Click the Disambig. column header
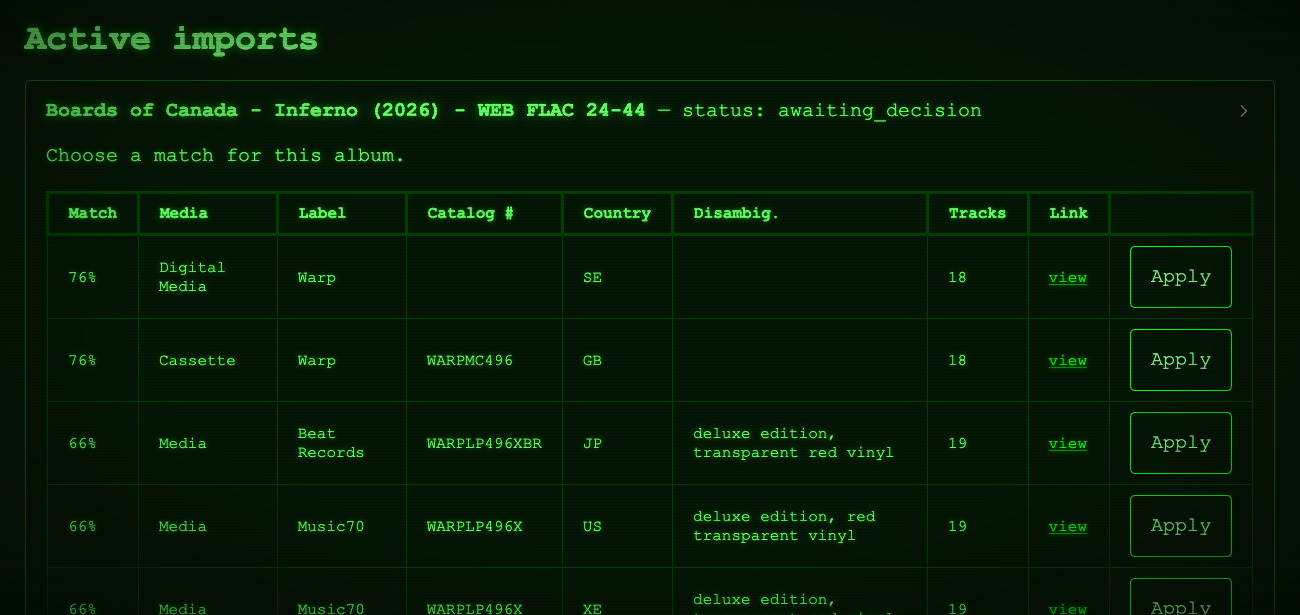 pyautogui.click(x=800, y=213)
